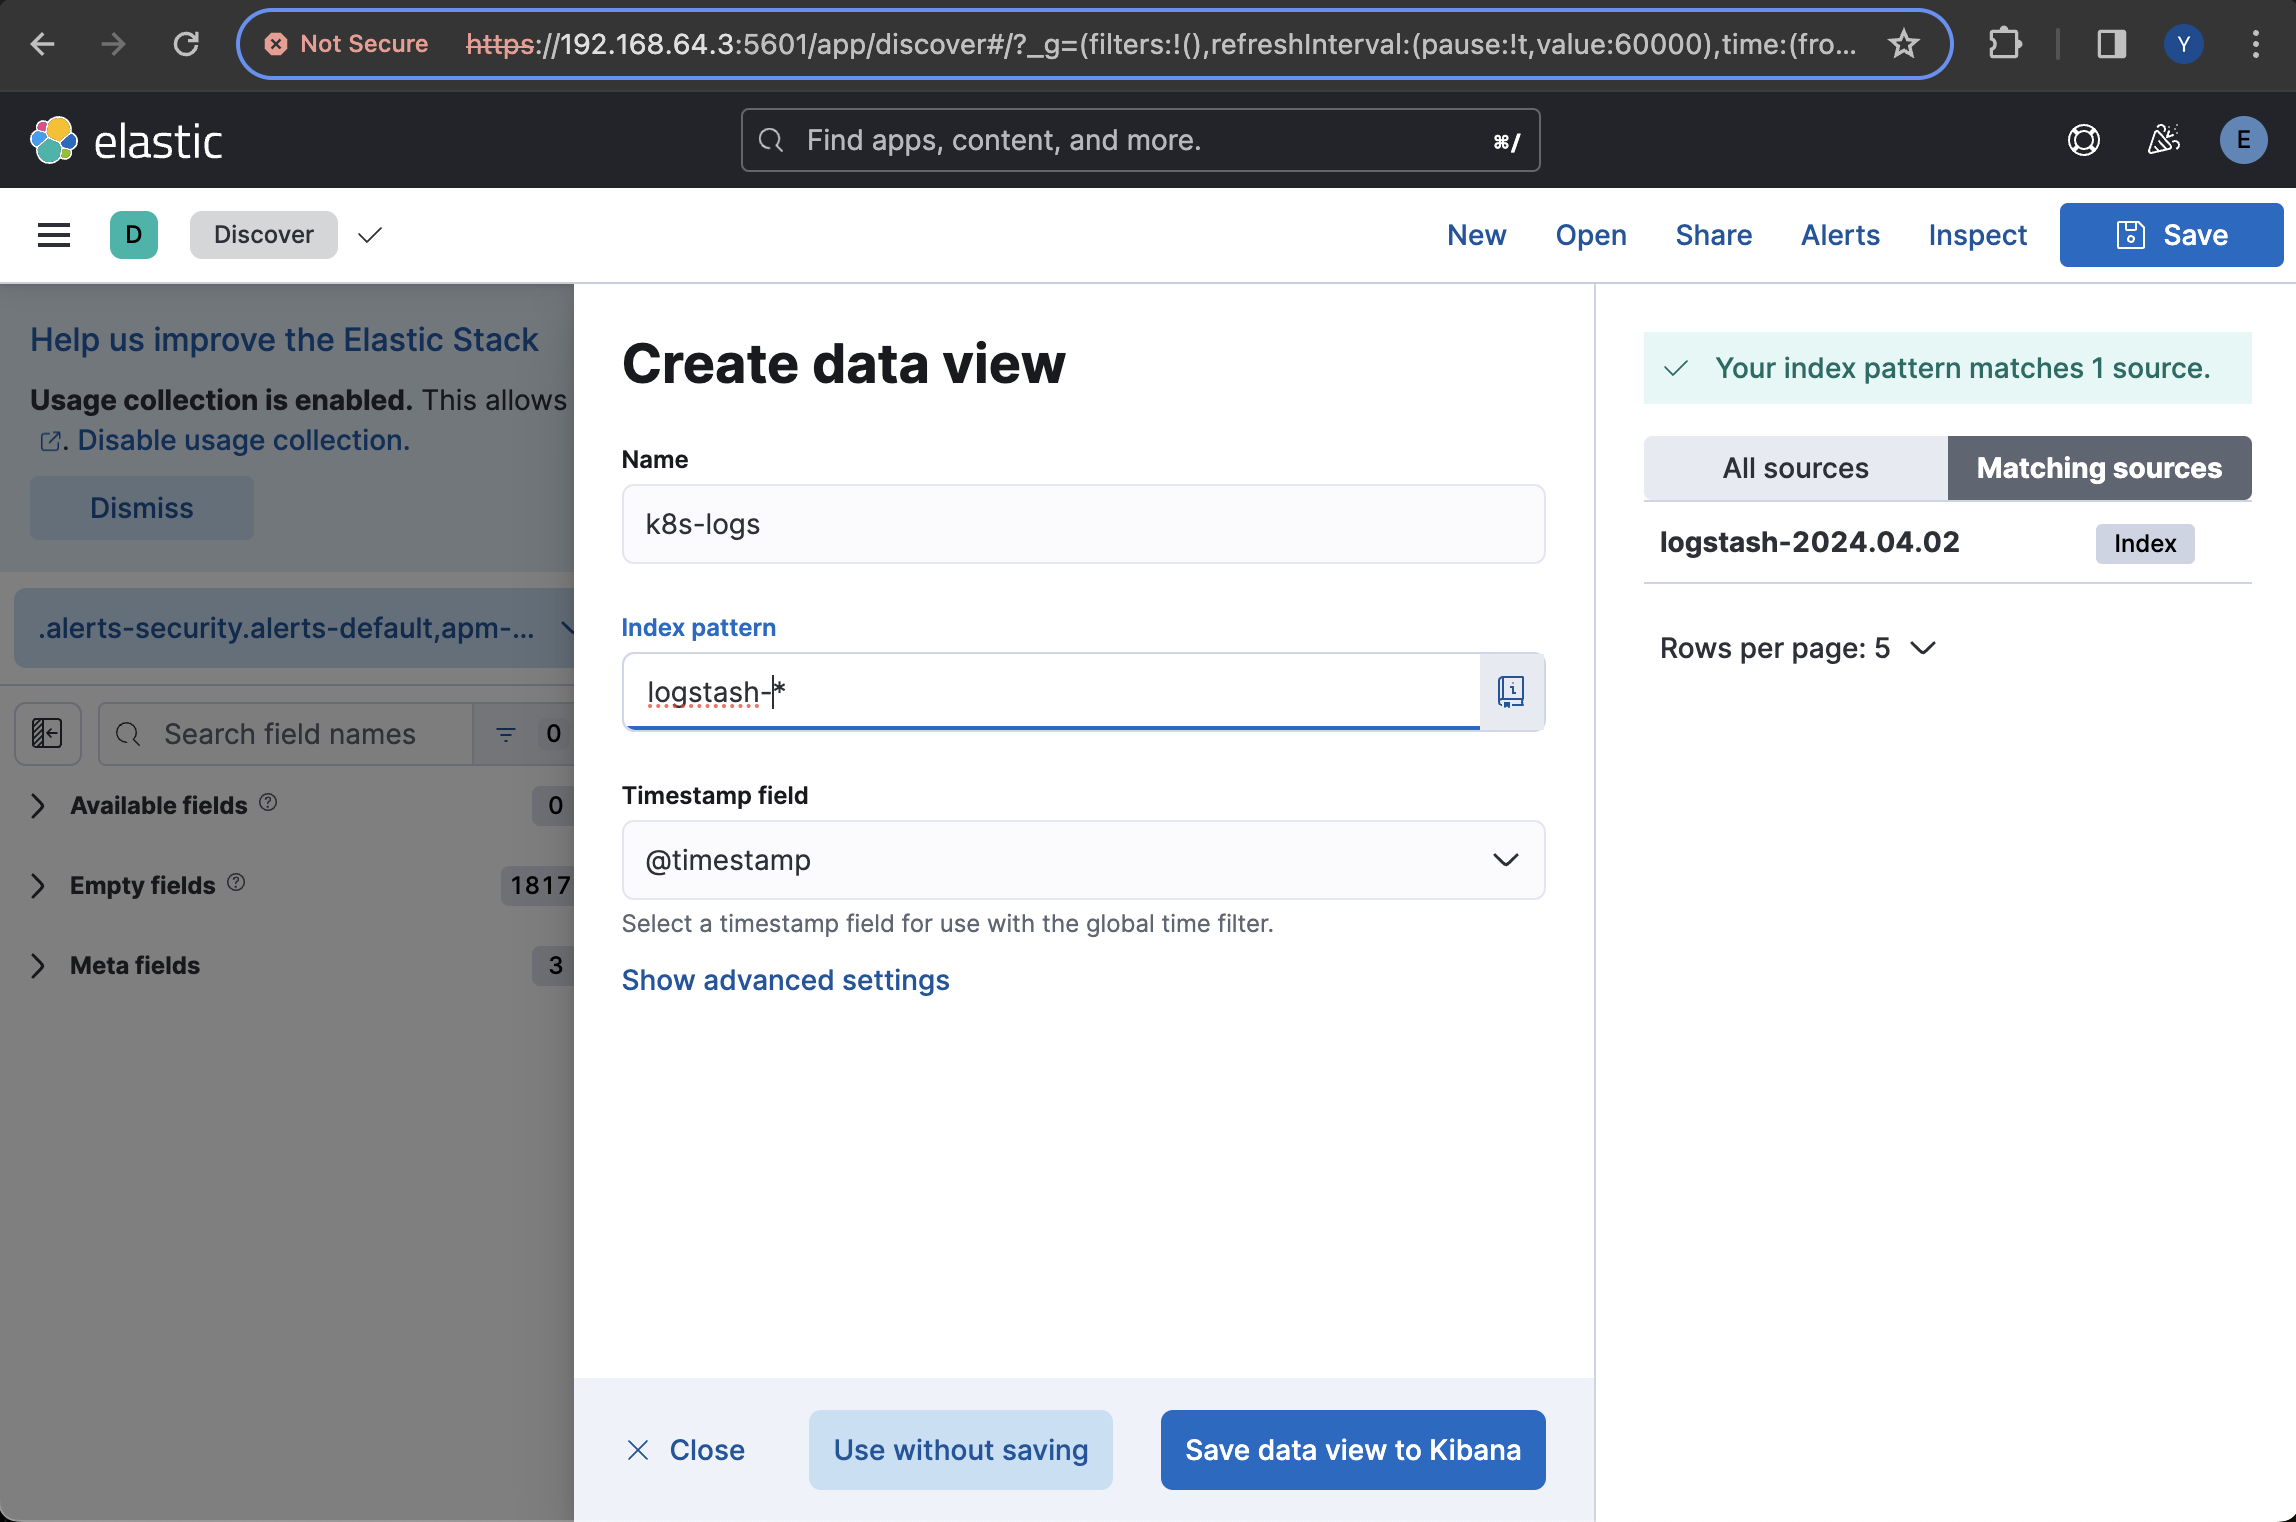Click Inspect in the top menu
Viewport: 2296px width, 1522px height.
pos(1978,235)
